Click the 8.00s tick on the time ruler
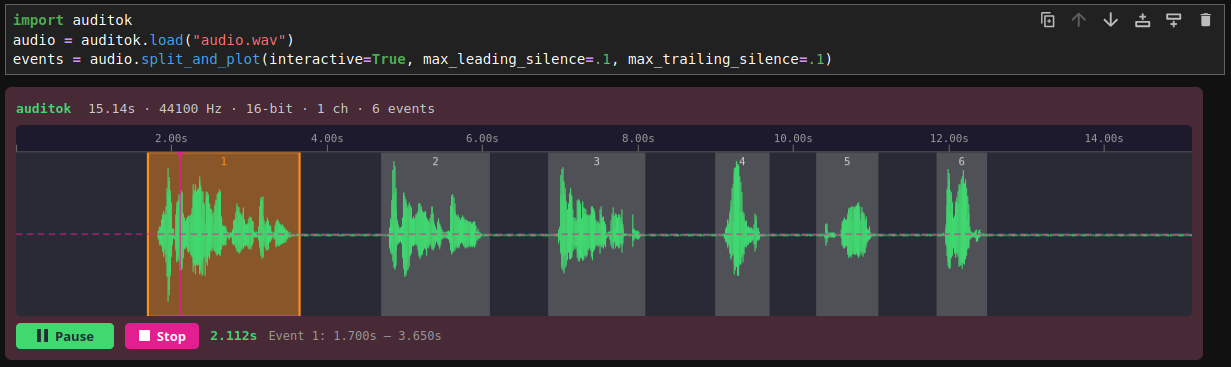 click(637, 138)
